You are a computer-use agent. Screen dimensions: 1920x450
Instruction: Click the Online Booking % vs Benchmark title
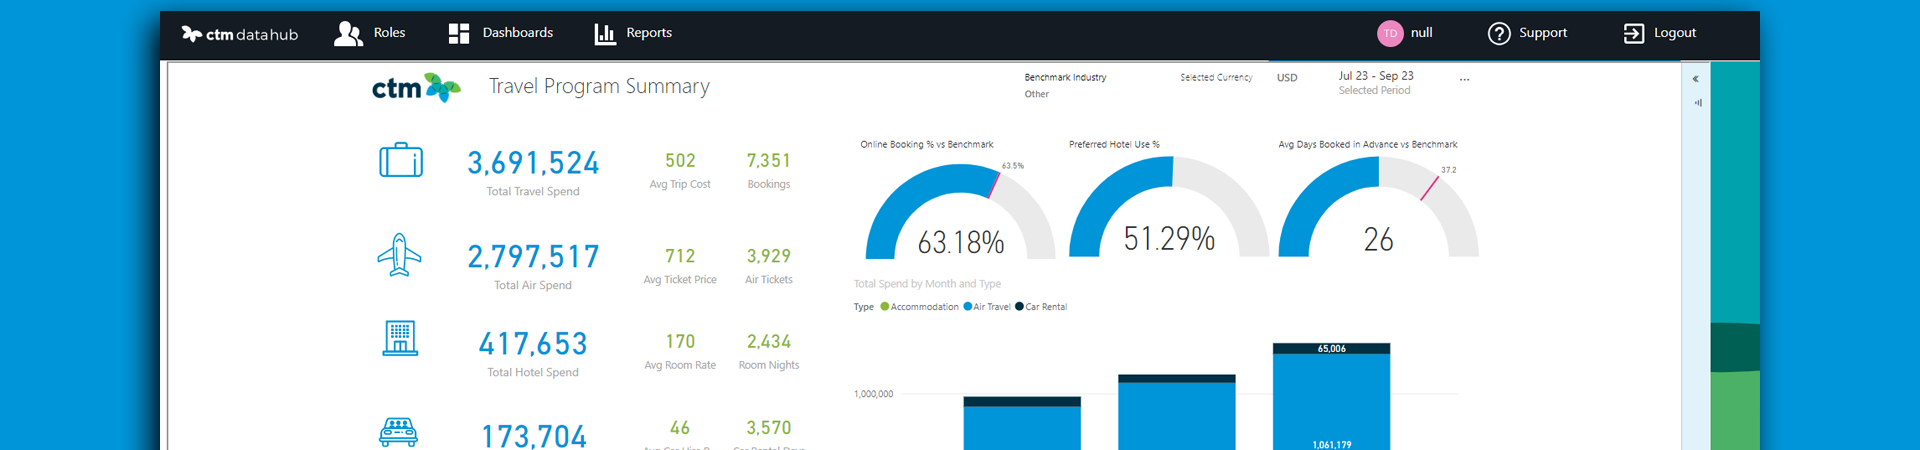pos(927,145)
